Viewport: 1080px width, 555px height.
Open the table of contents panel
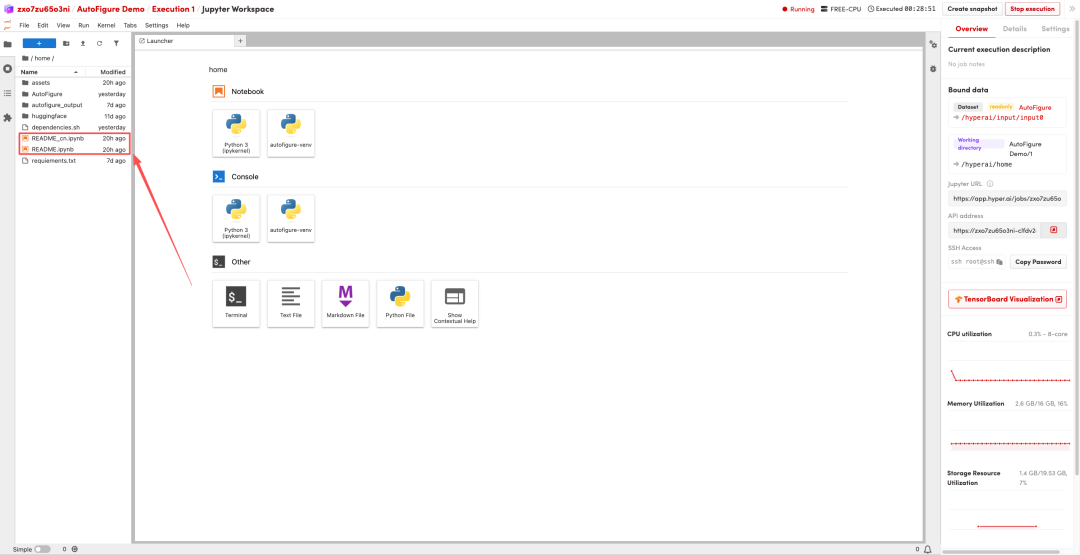pos(8,93)
